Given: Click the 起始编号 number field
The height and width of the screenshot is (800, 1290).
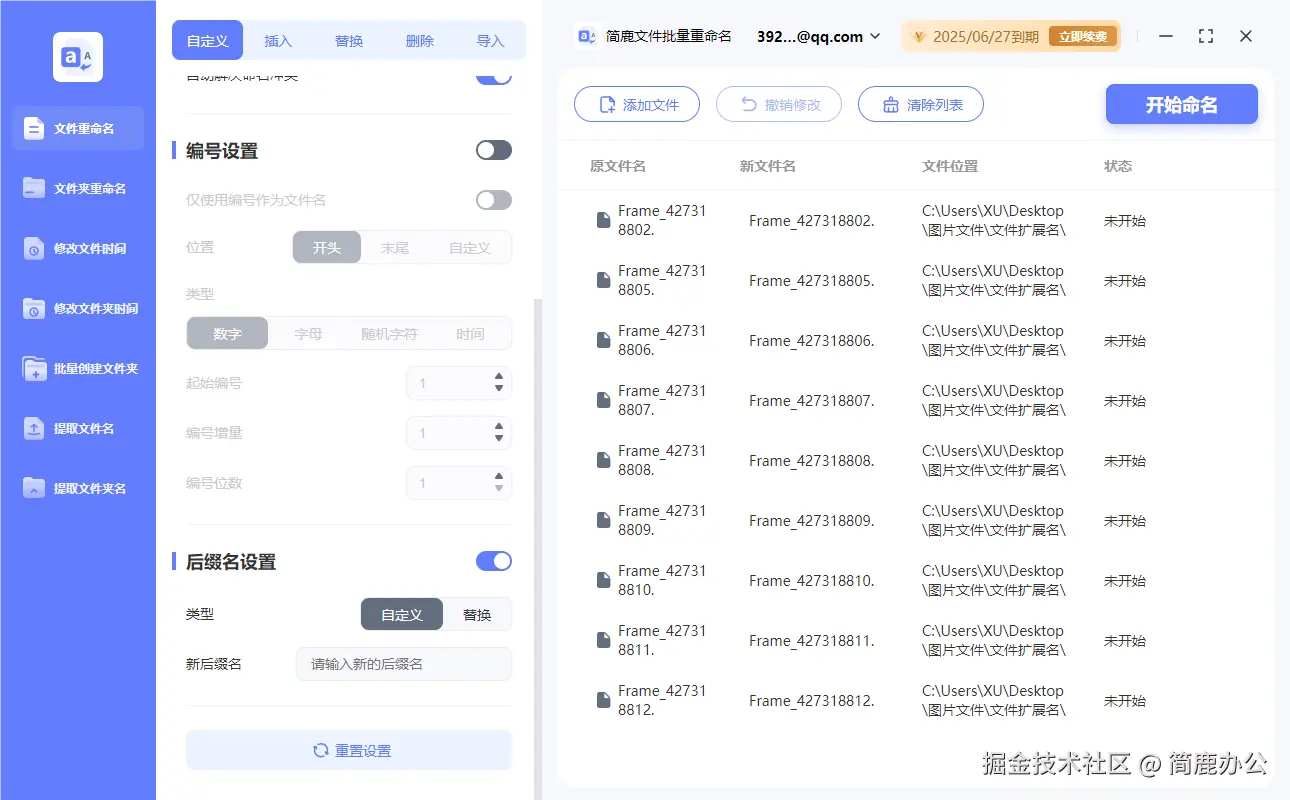Looking at the screenshot, I should [x=459, y=383].
